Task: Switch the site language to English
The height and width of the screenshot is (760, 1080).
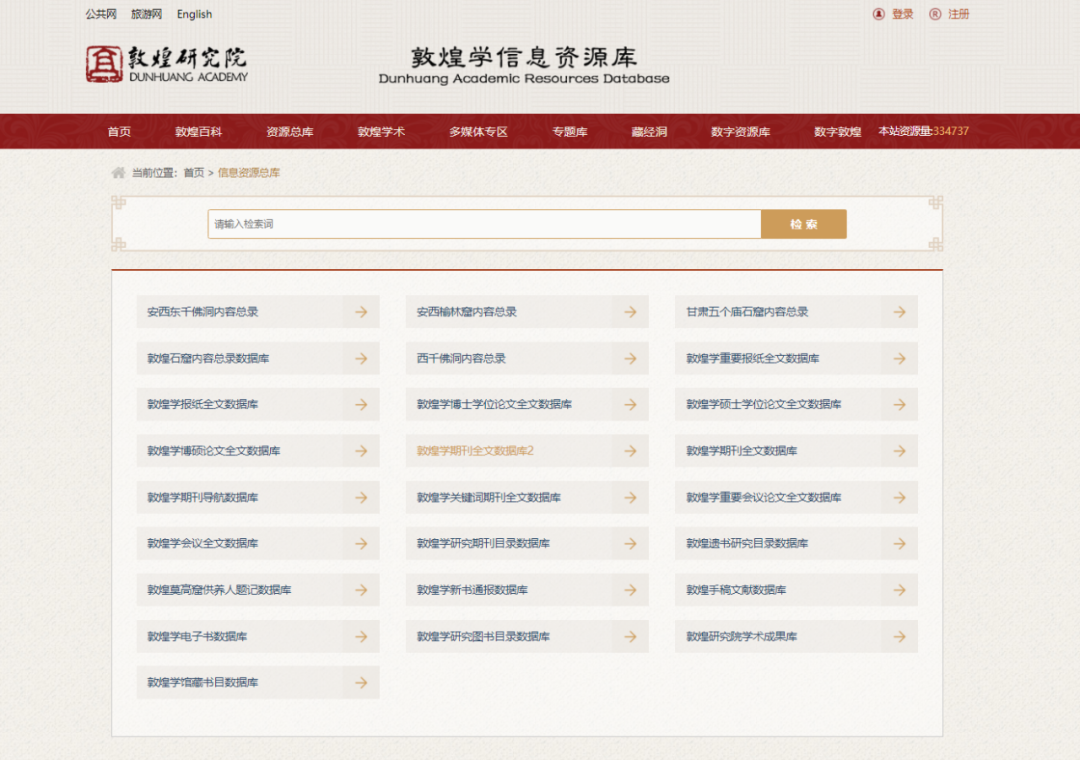Action: (194, 14)
